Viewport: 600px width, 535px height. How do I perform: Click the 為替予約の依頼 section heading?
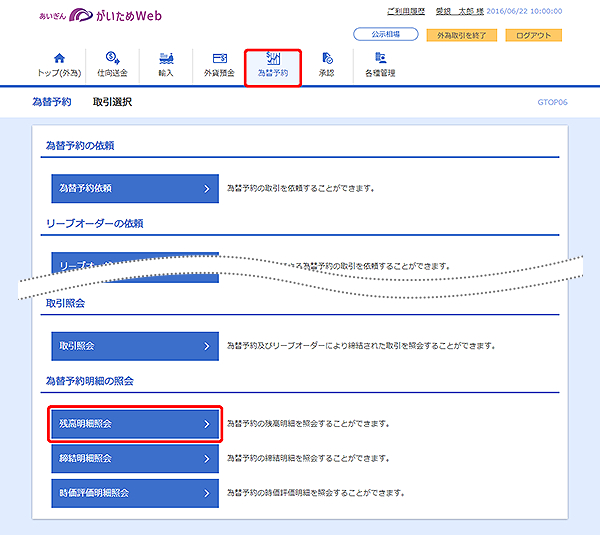click(x=80, y=145)
